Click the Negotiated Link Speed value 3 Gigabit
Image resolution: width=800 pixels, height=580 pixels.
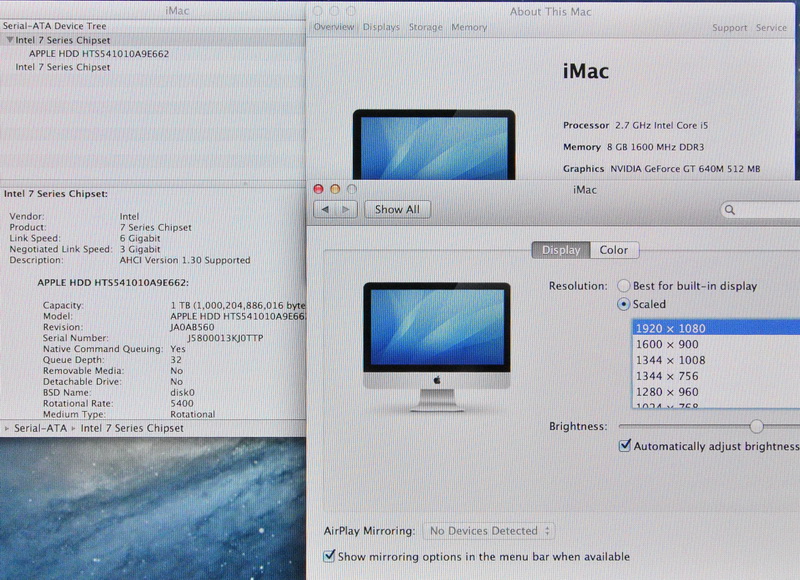pos(140,249)
